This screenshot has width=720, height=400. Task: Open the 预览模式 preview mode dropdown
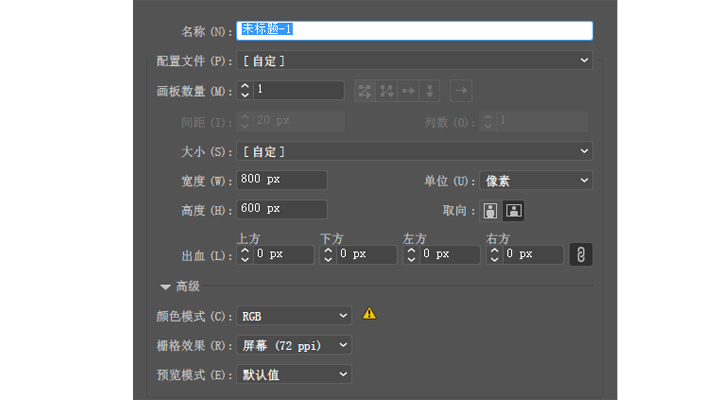294,374
